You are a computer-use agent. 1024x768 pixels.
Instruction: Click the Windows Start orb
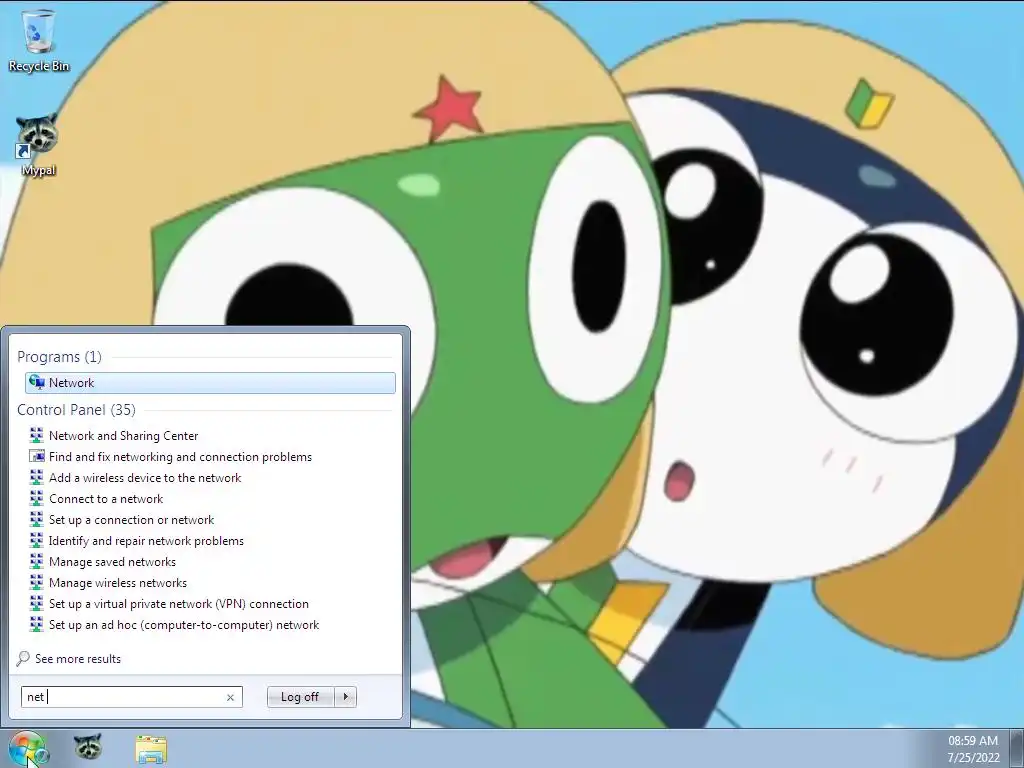click(27, 748)
